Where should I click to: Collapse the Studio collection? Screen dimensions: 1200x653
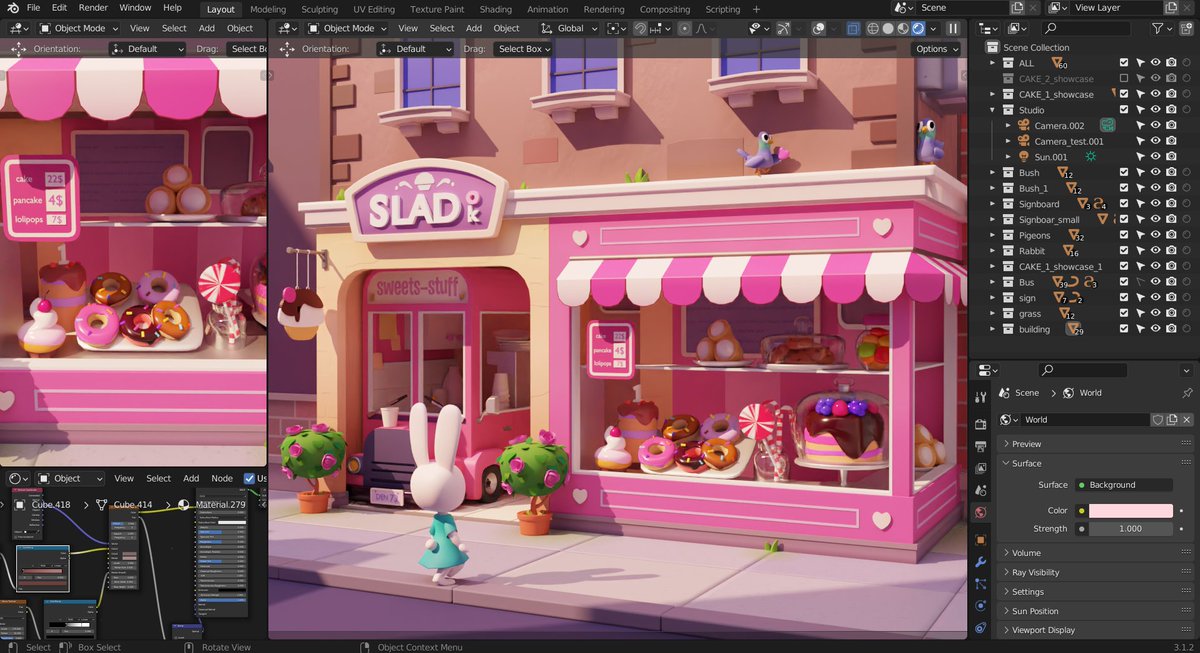pos(993,110)
